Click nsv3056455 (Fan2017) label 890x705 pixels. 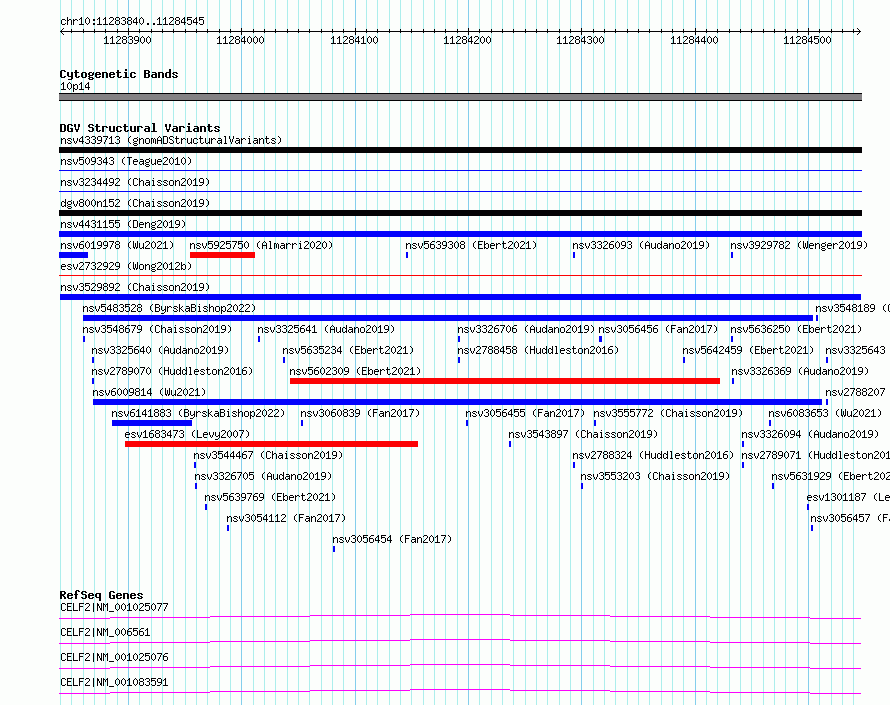(x=525, y=413)
